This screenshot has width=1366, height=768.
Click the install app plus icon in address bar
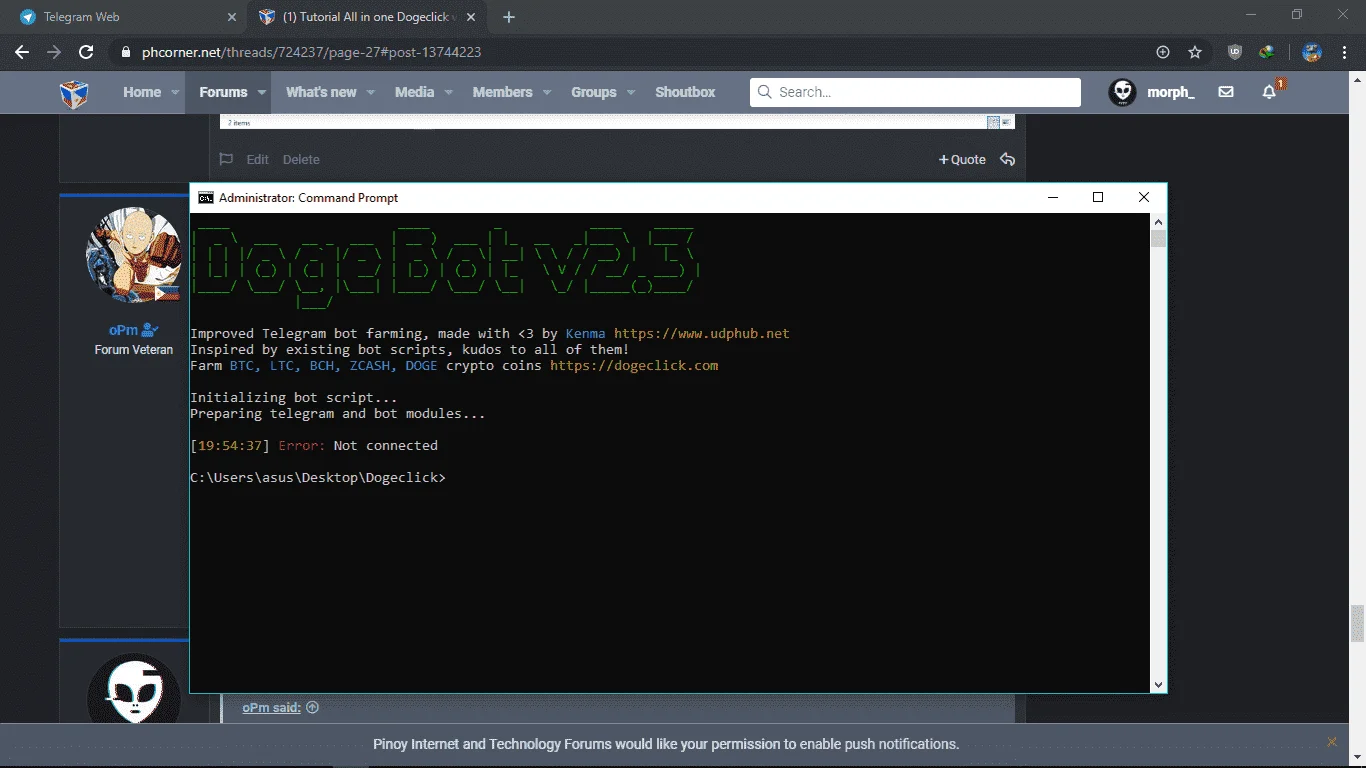tap(1163, 52)
